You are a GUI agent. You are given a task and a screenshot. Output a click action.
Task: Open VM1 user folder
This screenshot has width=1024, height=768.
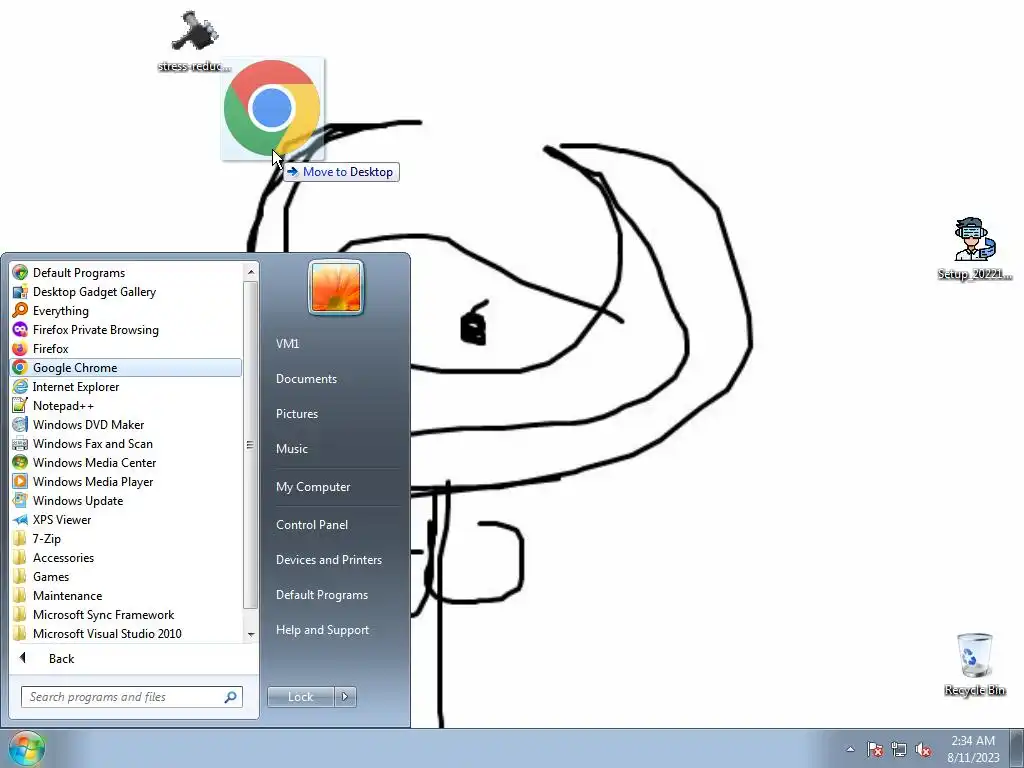287,344
